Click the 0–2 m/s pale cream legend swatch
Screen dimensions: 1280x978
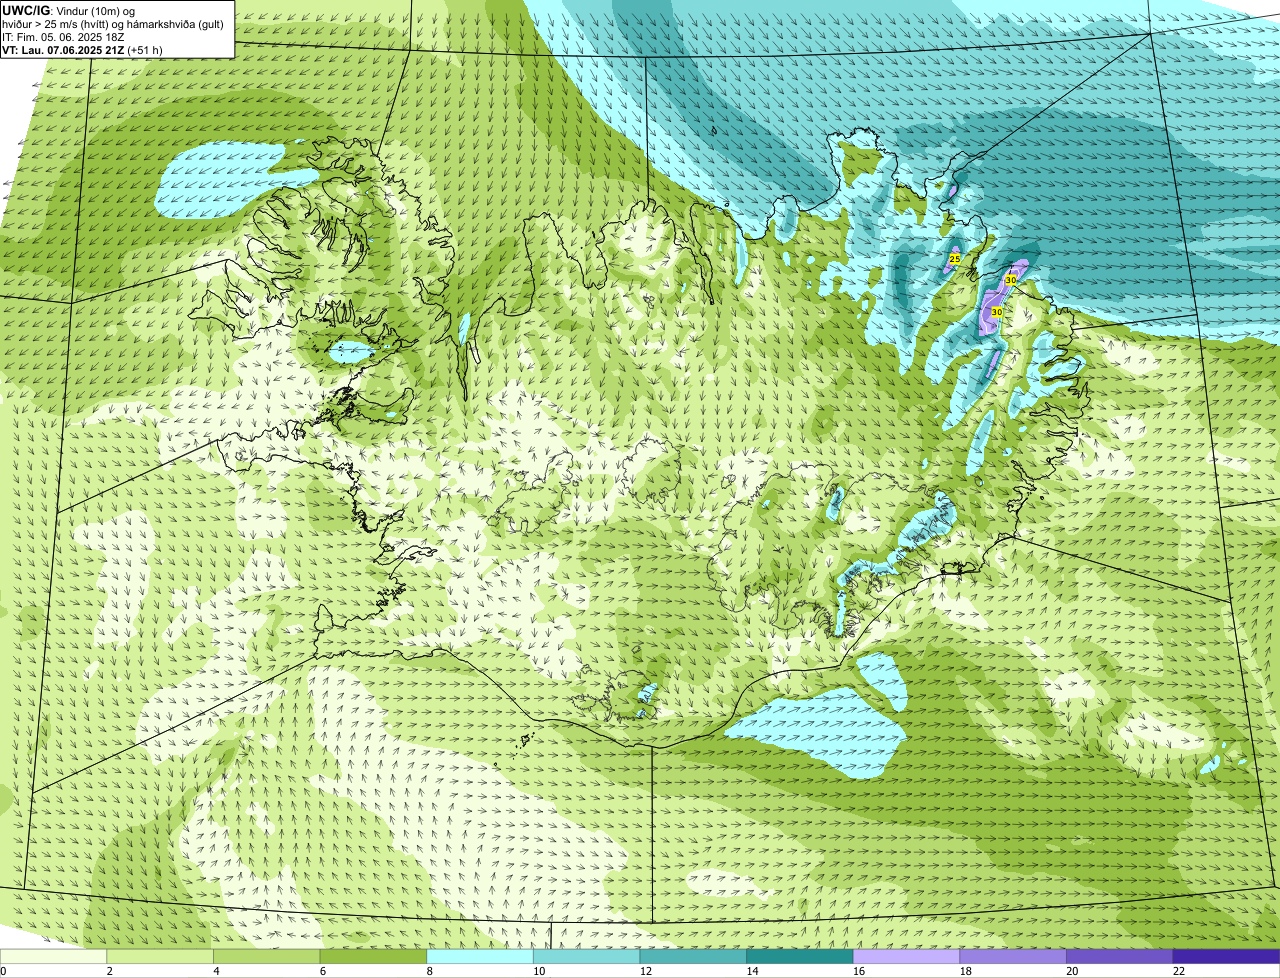click(x=53, y=956)
